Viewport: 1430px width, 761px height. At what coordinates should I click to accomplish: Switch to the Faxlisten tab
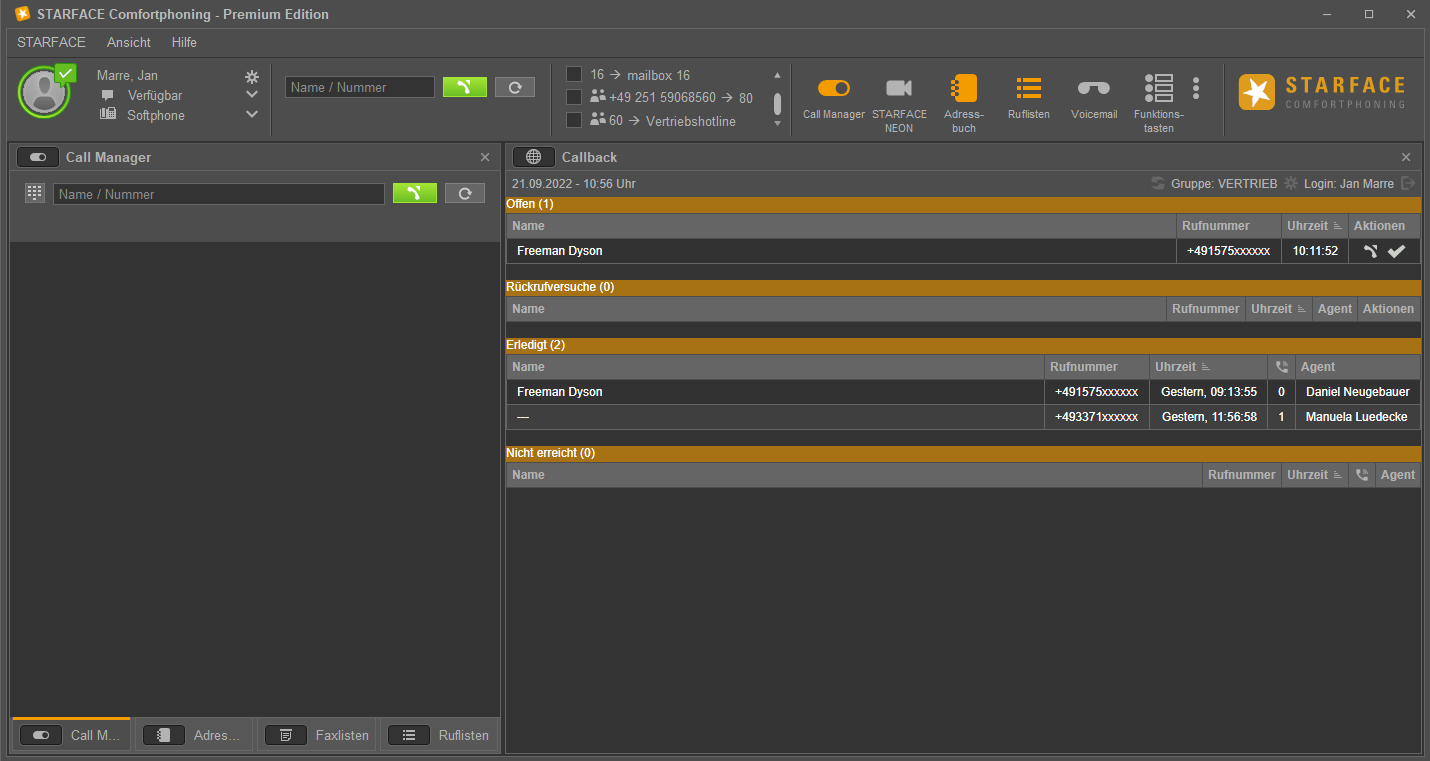click(x=317, y=735)
